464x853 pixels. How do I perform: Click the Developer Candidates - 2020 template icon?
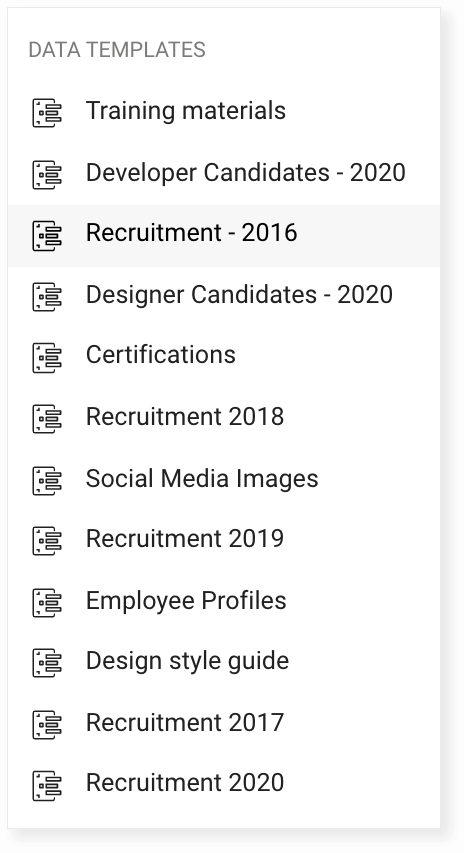(x=47, y=175)
